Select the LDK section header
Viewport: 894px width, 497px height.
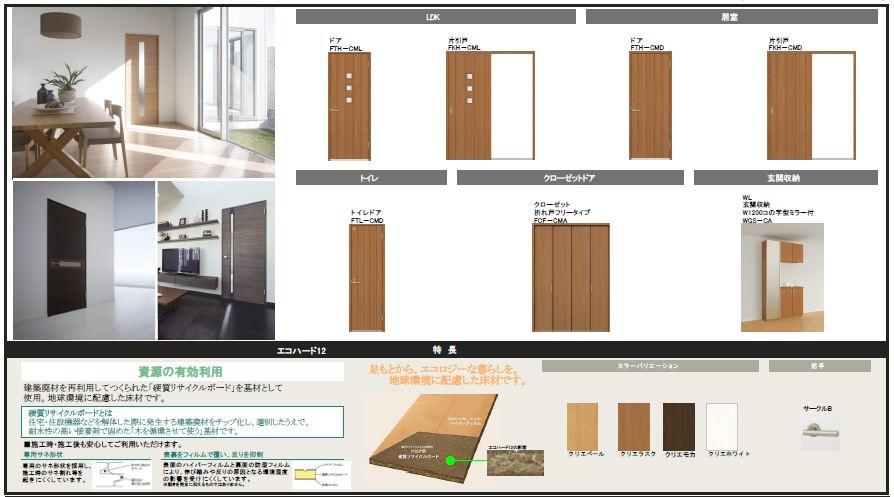point(436,17)
